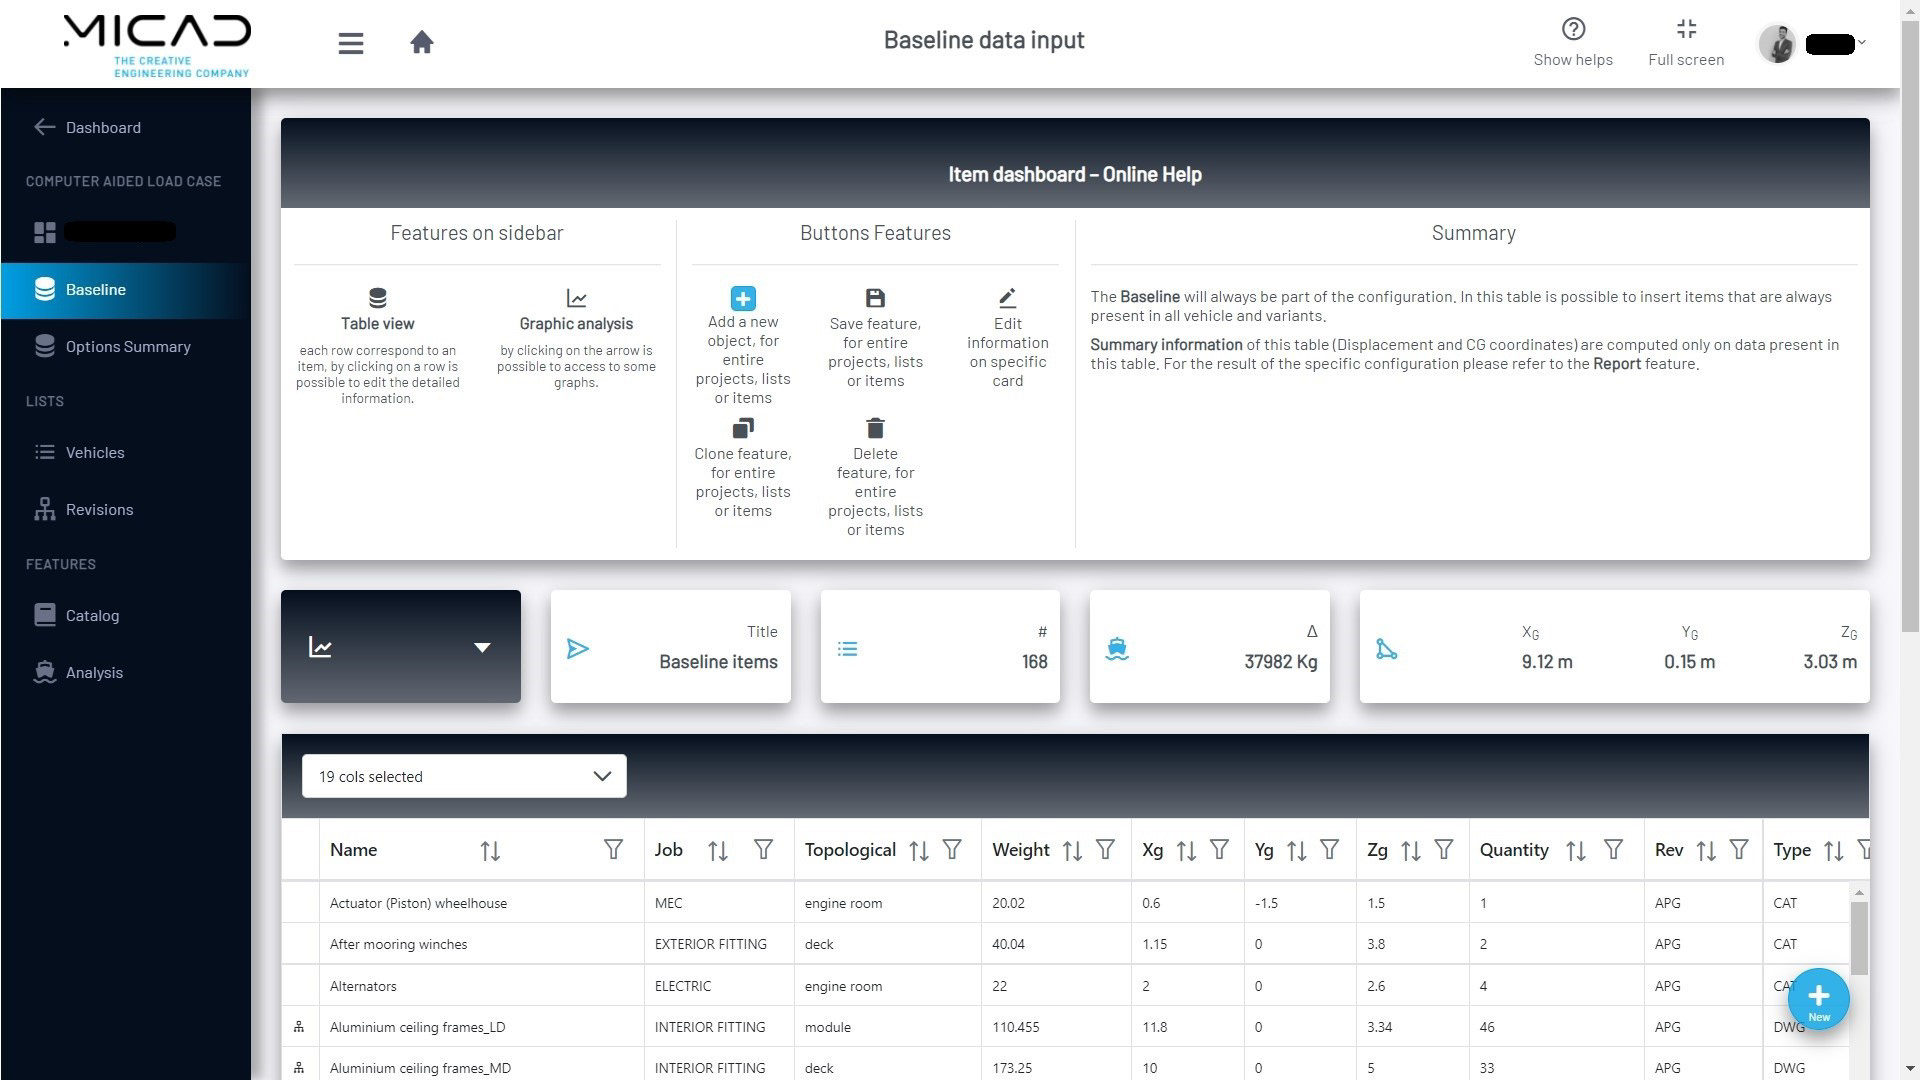Click the table vertical scrollbar

[1859, 938]
